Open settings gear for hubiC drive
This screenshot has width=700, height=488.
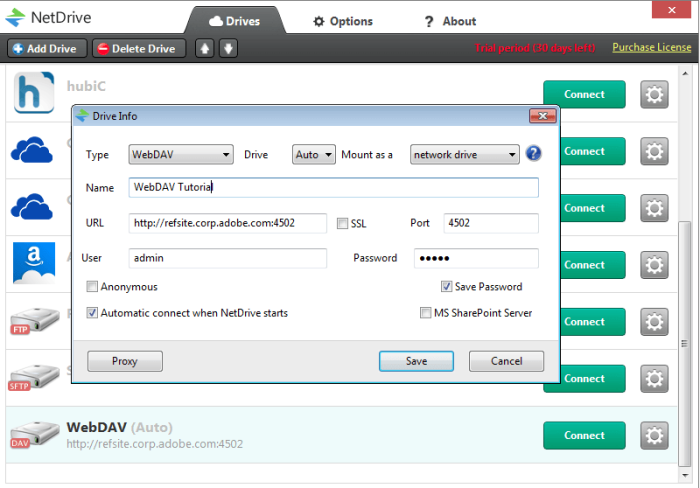tap(654, 94)
